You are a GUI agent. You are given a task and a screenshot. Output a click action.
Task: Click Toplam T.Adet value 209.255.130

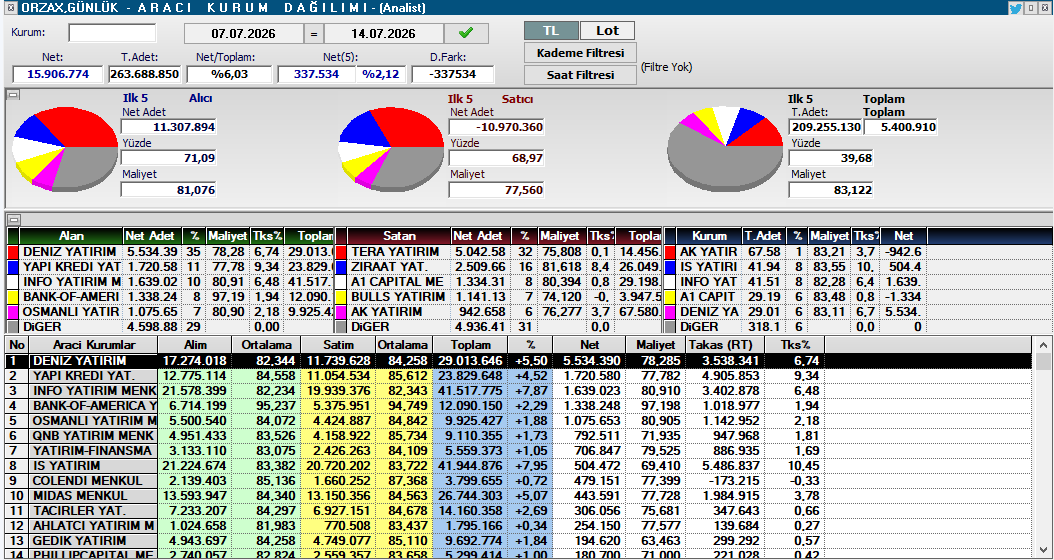tap(825, 127)
